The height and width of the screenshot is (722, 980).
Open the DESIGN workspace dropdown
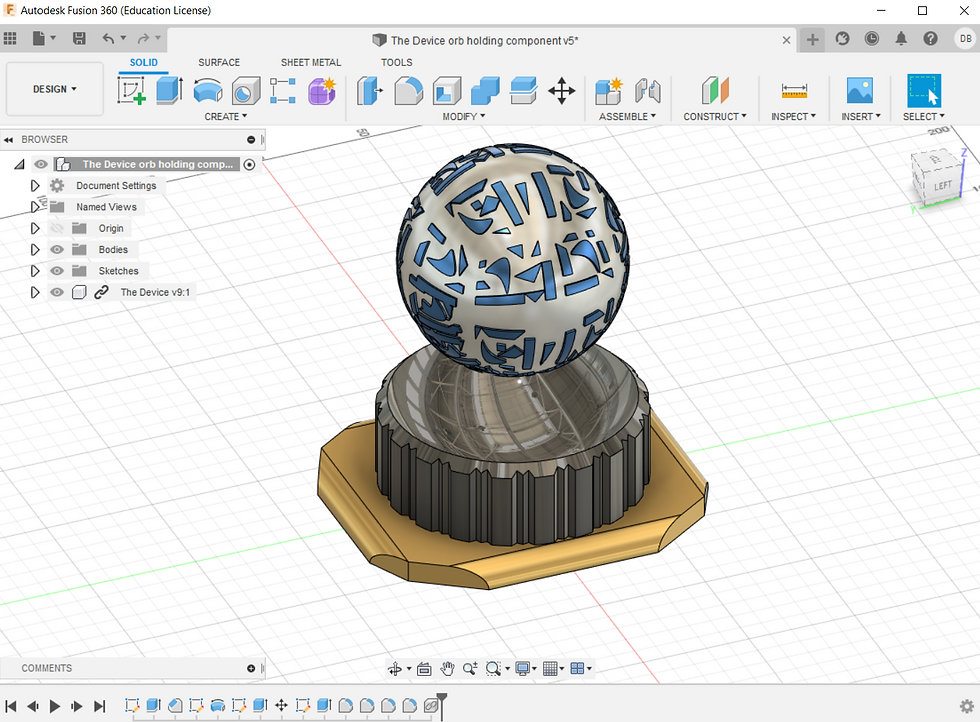pyautogui.click(x=55, y=89)
